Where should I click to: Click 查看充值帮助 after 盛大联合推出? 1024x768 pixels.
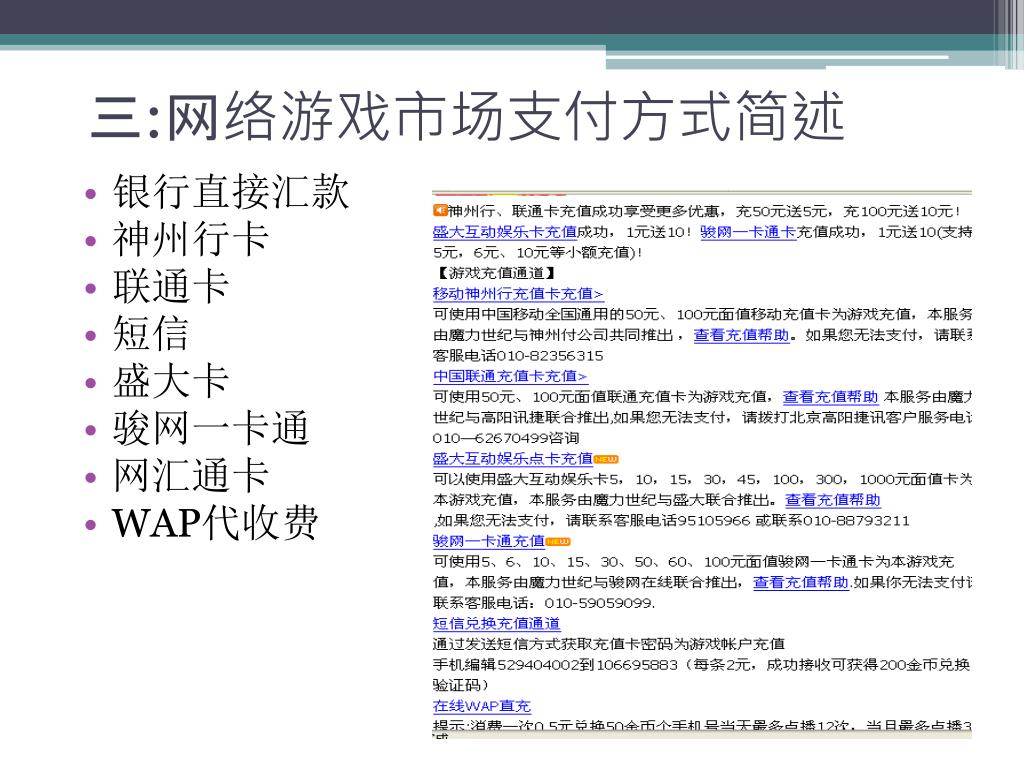click(833, 500)
